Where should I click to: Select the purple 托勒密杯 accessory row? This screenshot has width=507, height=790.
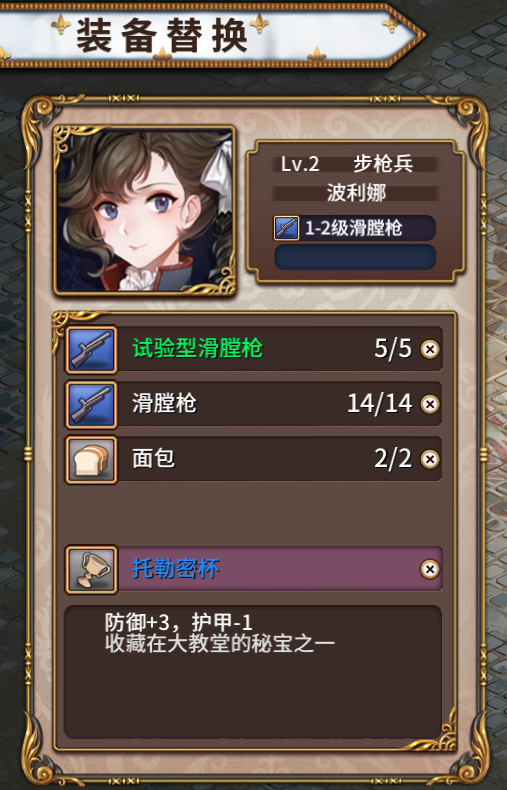pos(254,569)
